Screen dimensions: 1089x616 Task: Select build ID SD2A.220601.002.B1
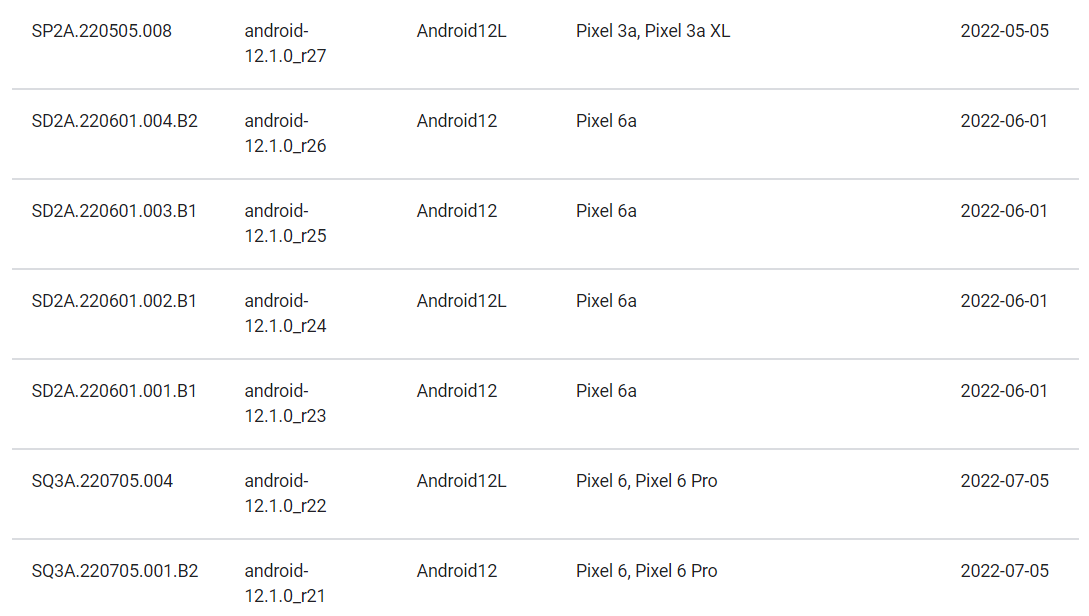(115, 301)
